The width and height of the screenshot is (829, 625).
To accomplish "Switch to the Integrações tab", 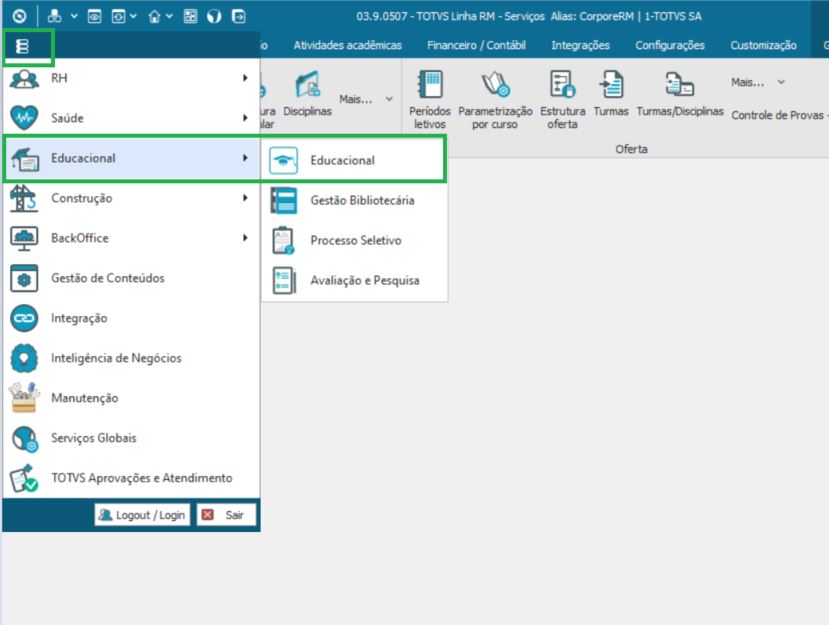I will coord(581,45).
